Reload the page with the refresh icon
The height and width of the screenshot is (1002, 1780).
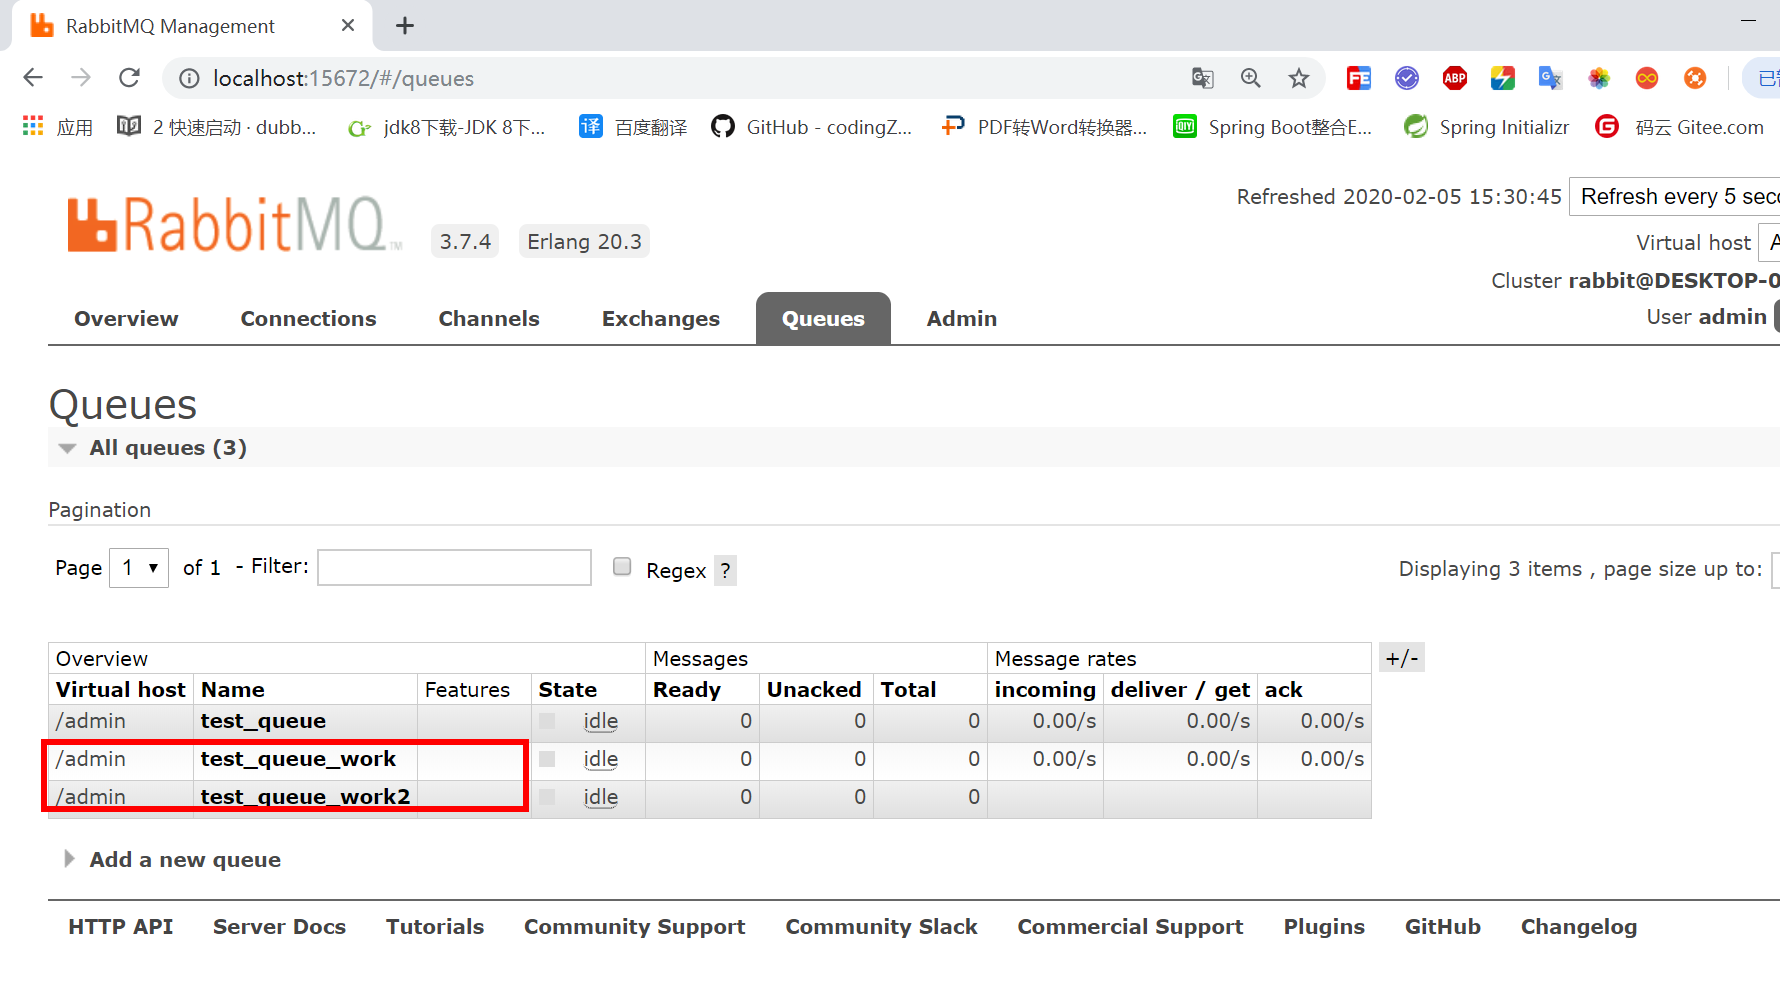click(129, 78)
